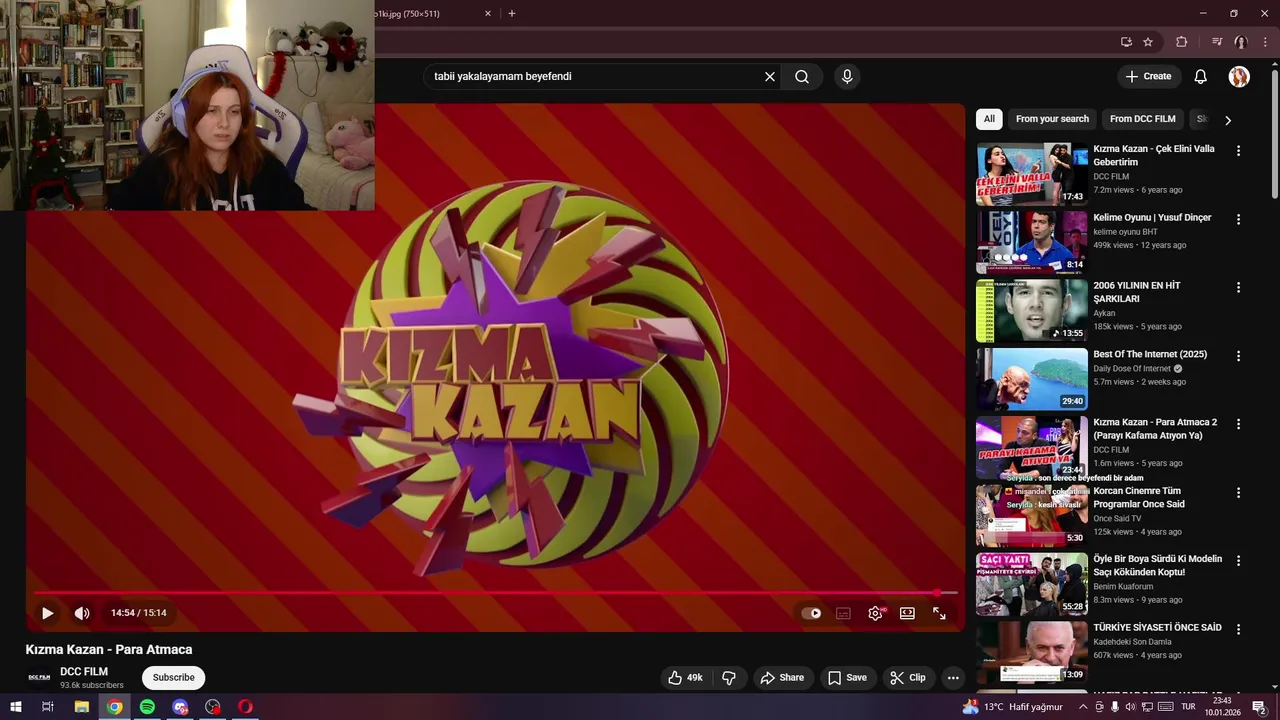Viewport: 1280px width, 720px height.
Task: Subscribe to DCC FILM channel
Action: [173, 677]
